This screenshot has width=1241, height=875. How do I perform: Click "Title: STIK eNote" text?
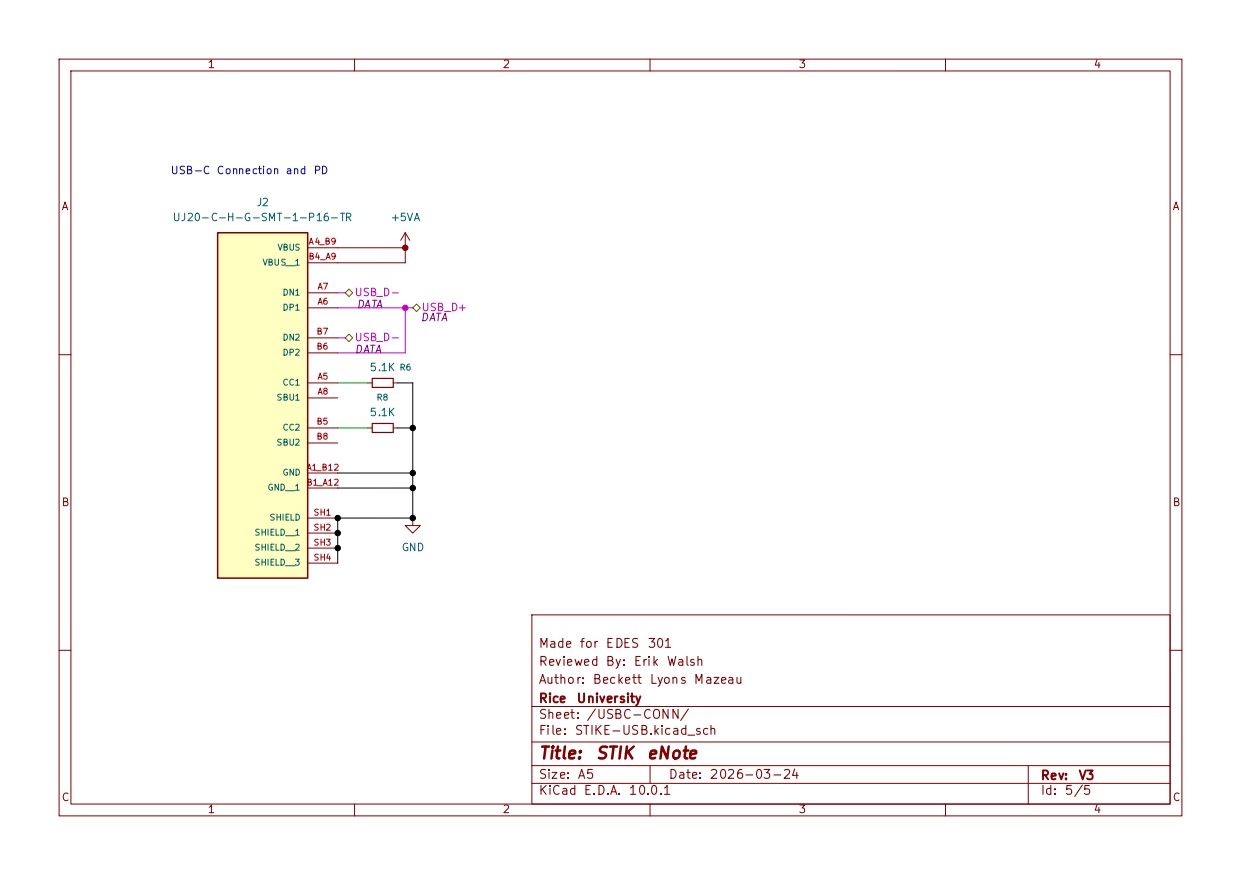click(x=619, y=753)
